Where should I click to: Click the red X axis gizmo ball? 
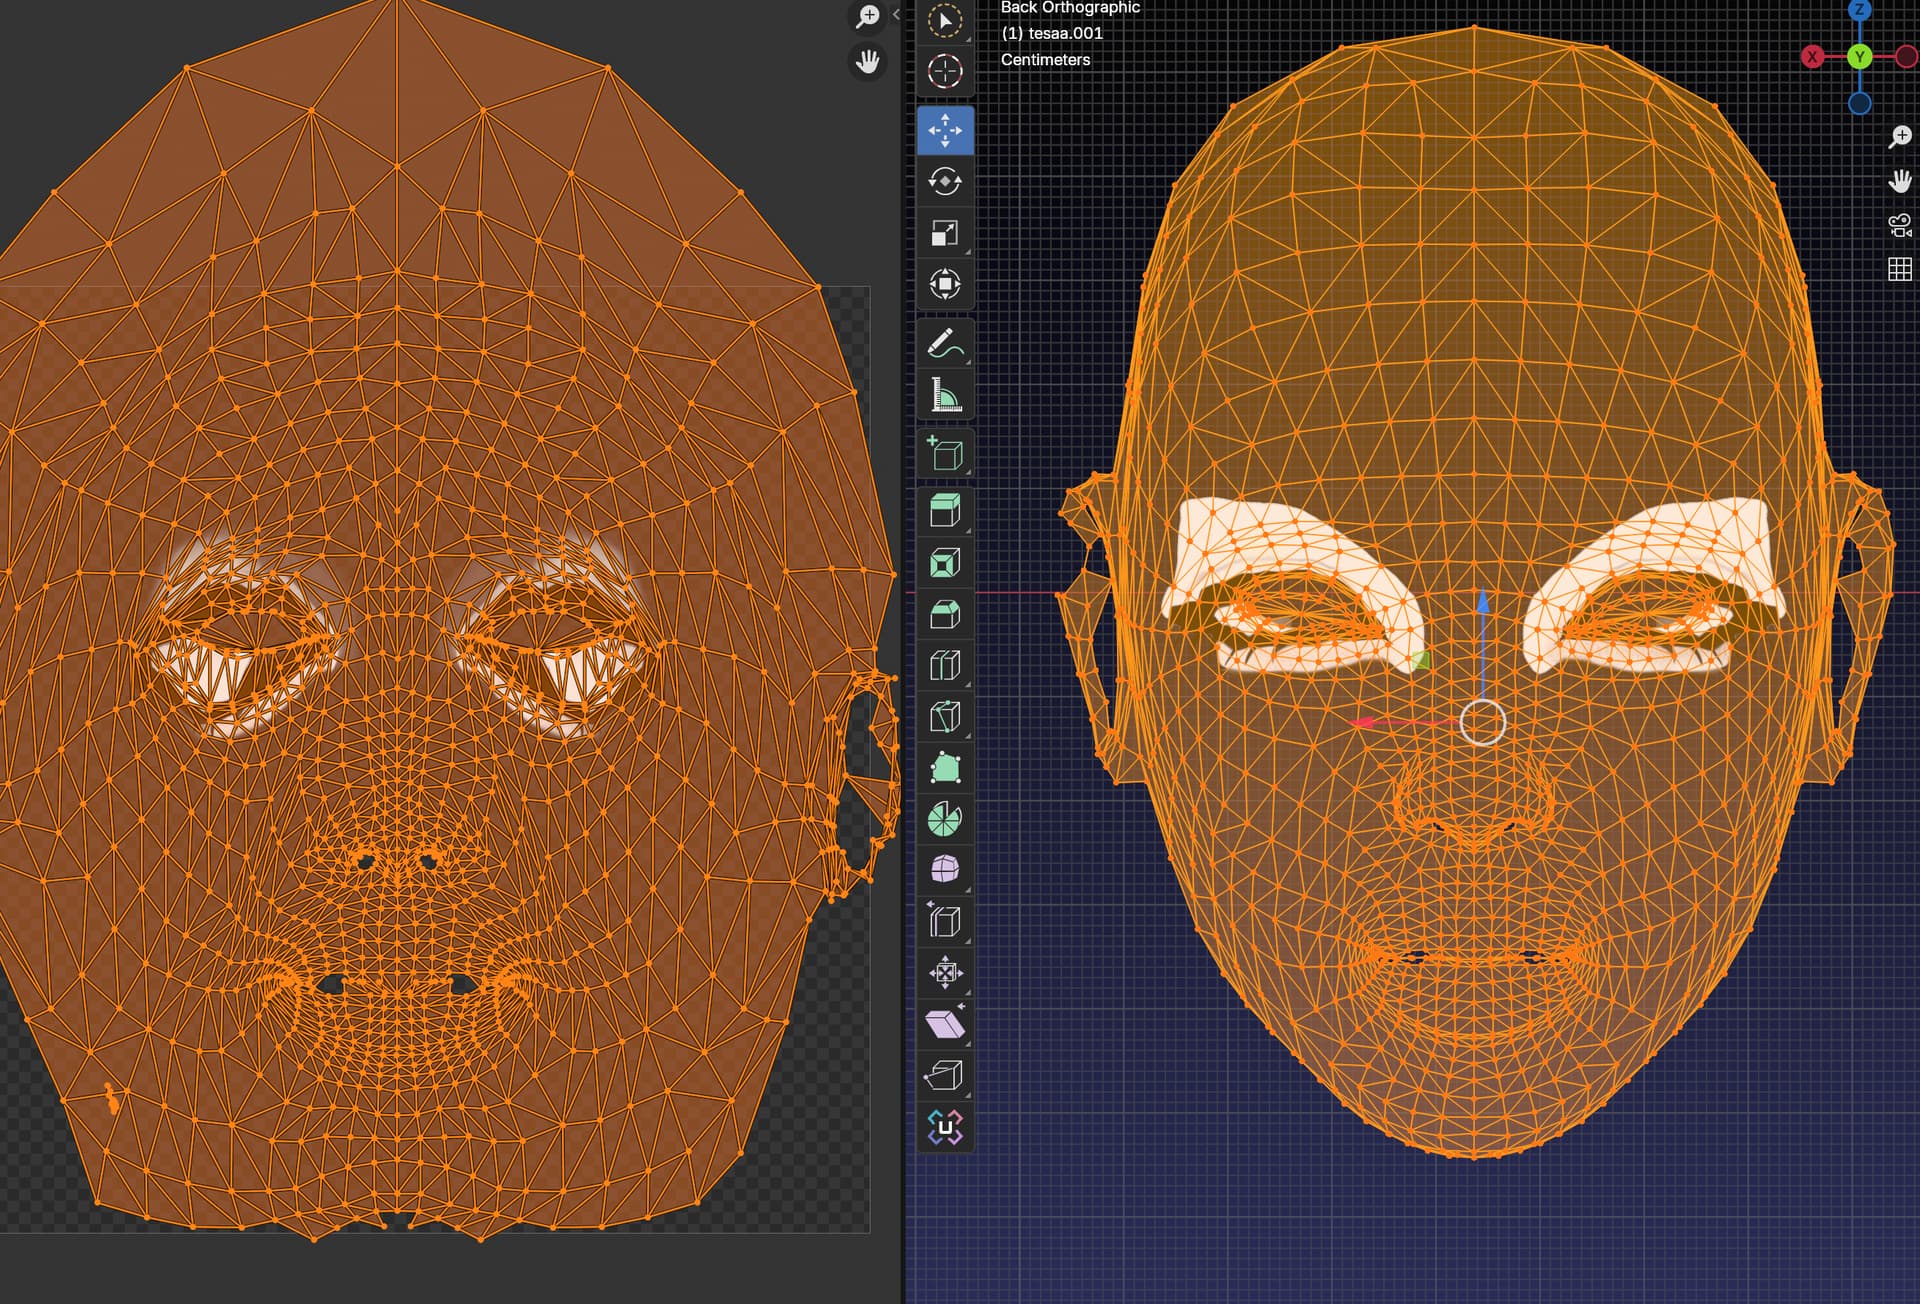click(1812, 57)
